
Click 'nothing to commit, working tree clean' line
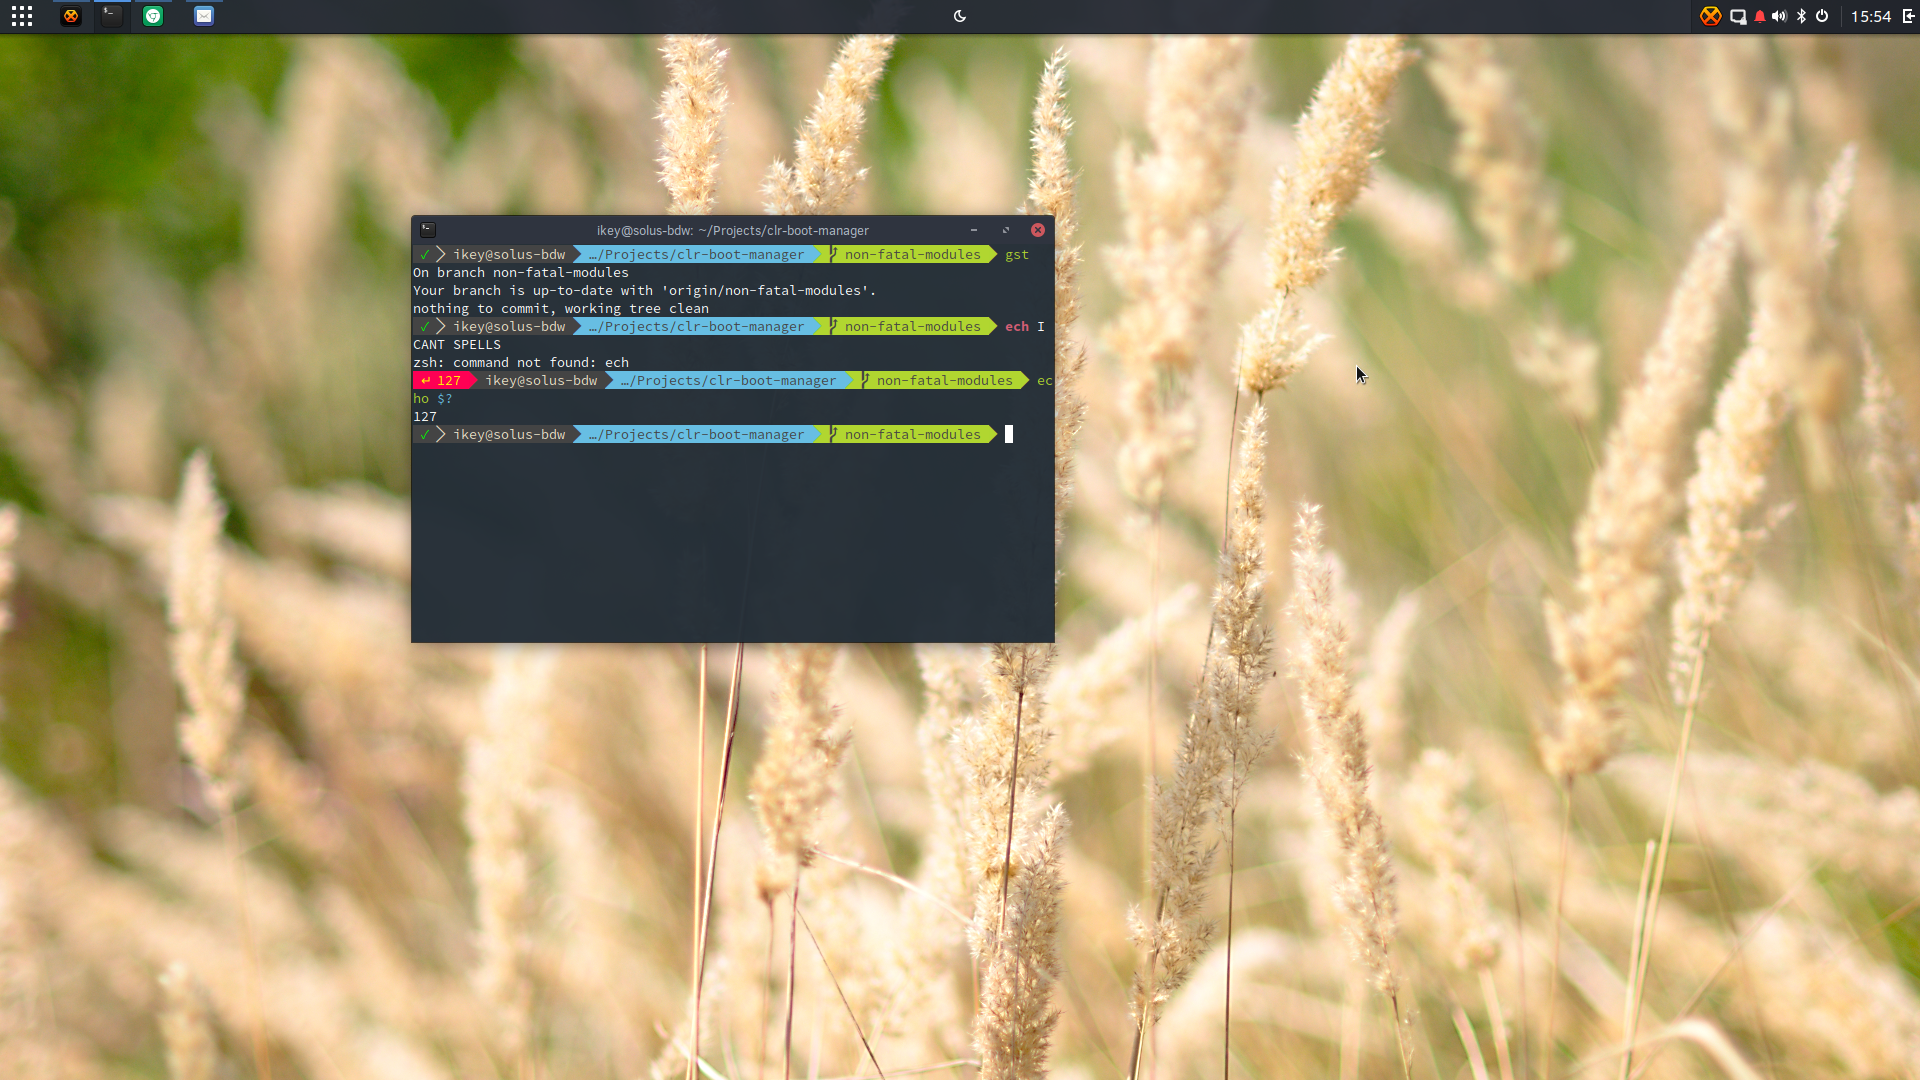[x=561, y=308]
